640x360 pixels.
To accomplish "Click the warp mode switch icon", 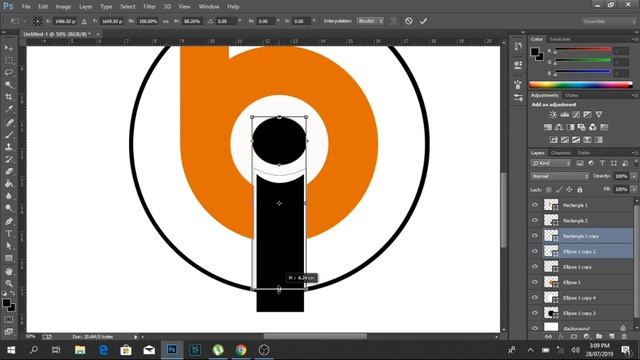I will pos(393,21).
